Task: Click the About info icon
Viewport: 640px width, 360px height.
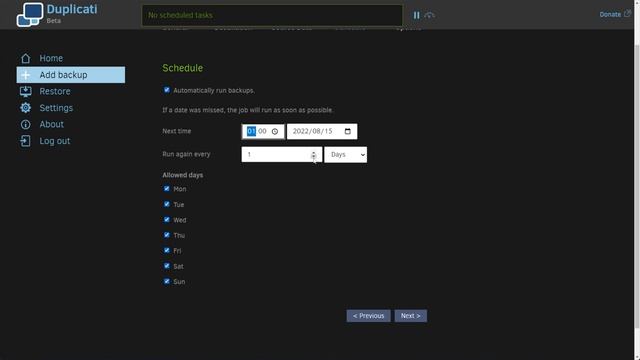Action: [x=25, y=124]
